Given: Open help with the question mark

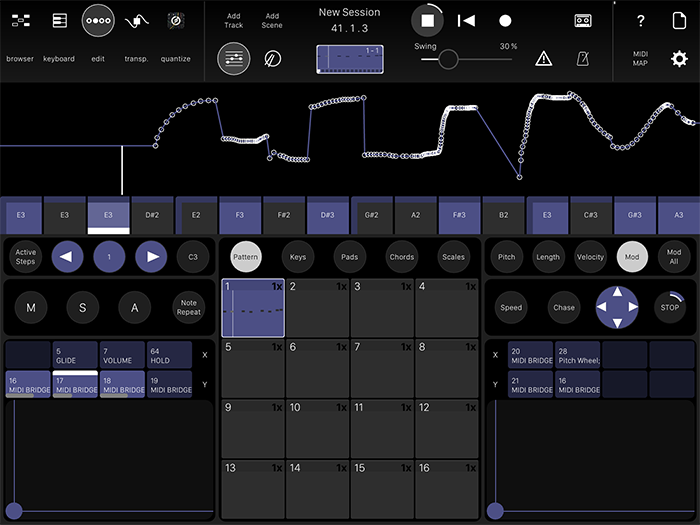Looking at the screenshot, I should [640, 21].
